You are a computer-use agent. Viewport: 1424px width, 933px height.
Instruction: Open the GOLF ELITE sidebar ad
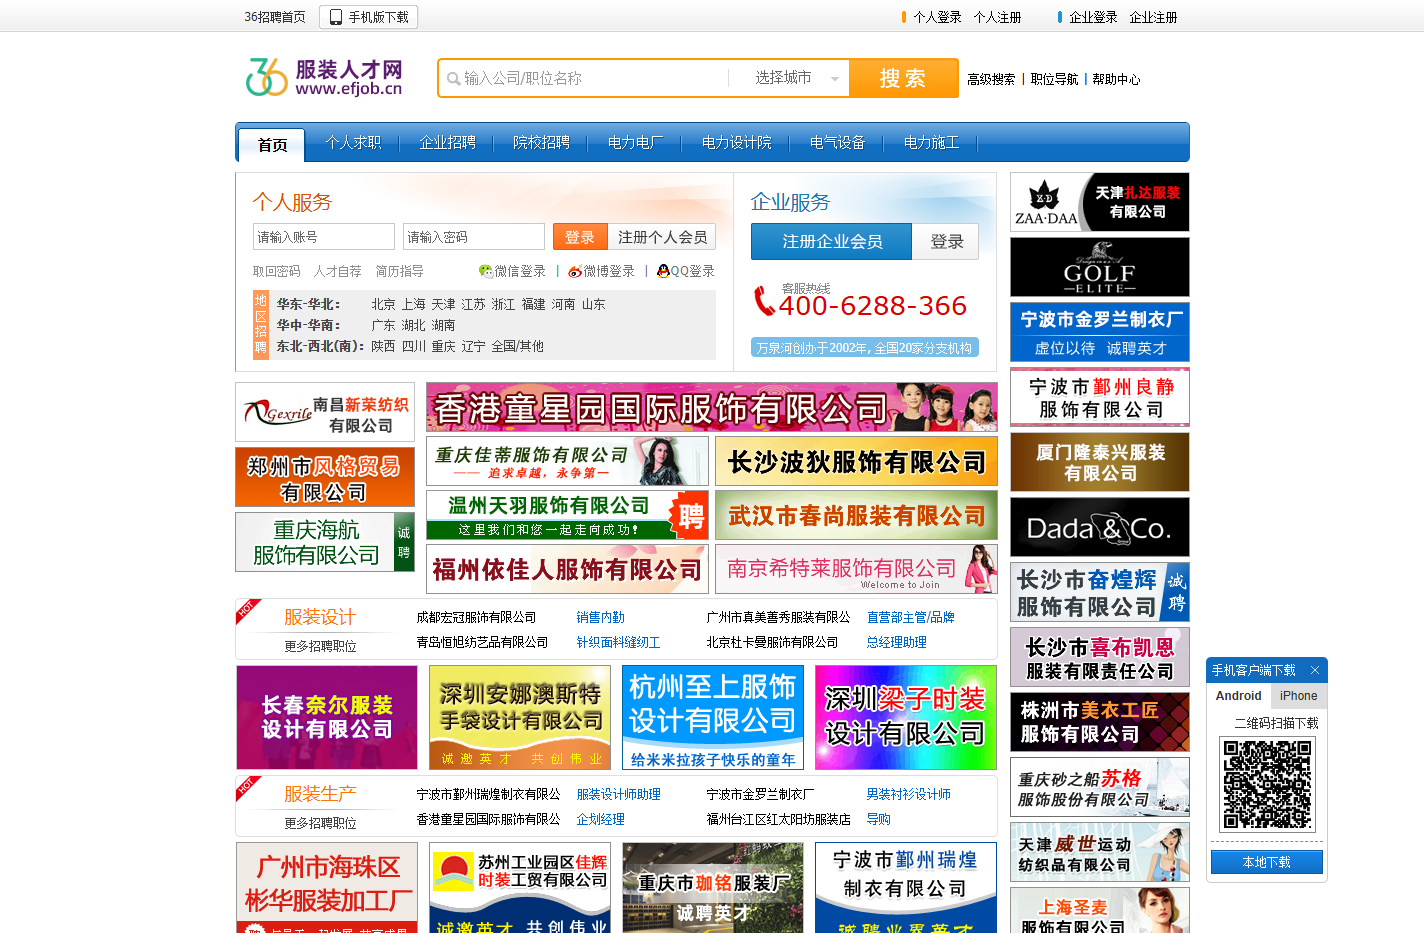tap(1100, 267)
